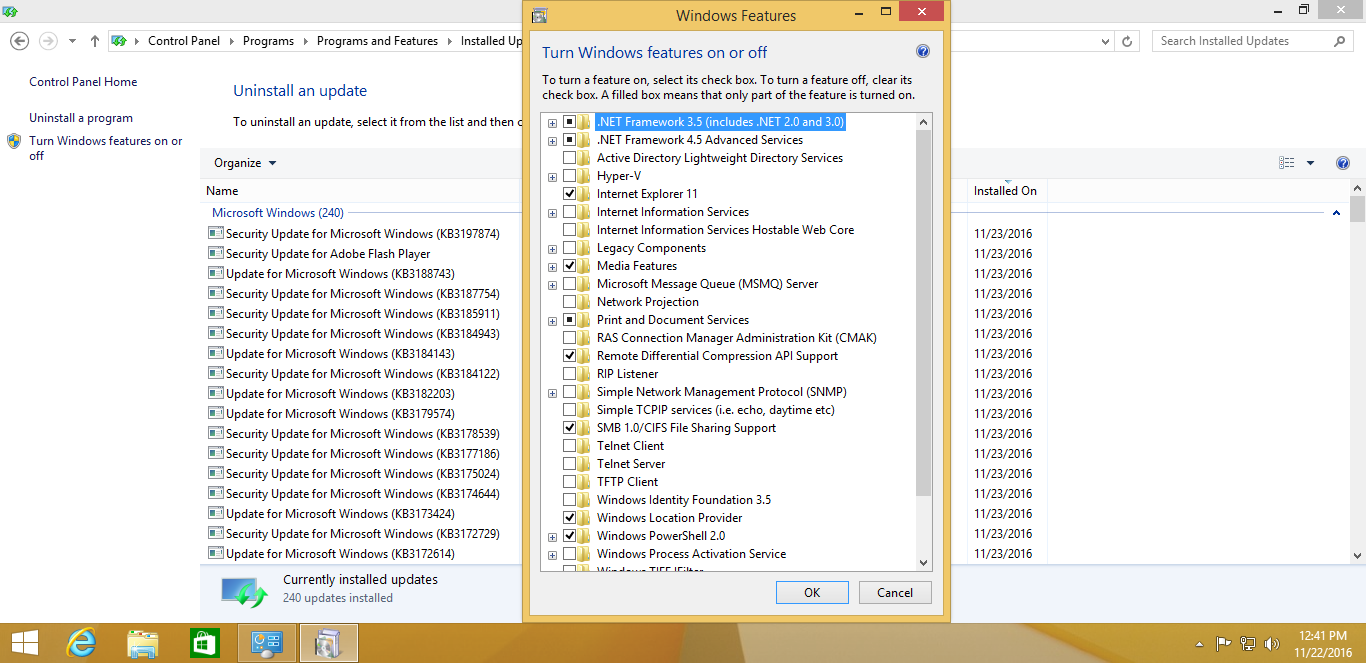
Task: Open File Explorer taskbar icon
Action: tap(142, 643)
